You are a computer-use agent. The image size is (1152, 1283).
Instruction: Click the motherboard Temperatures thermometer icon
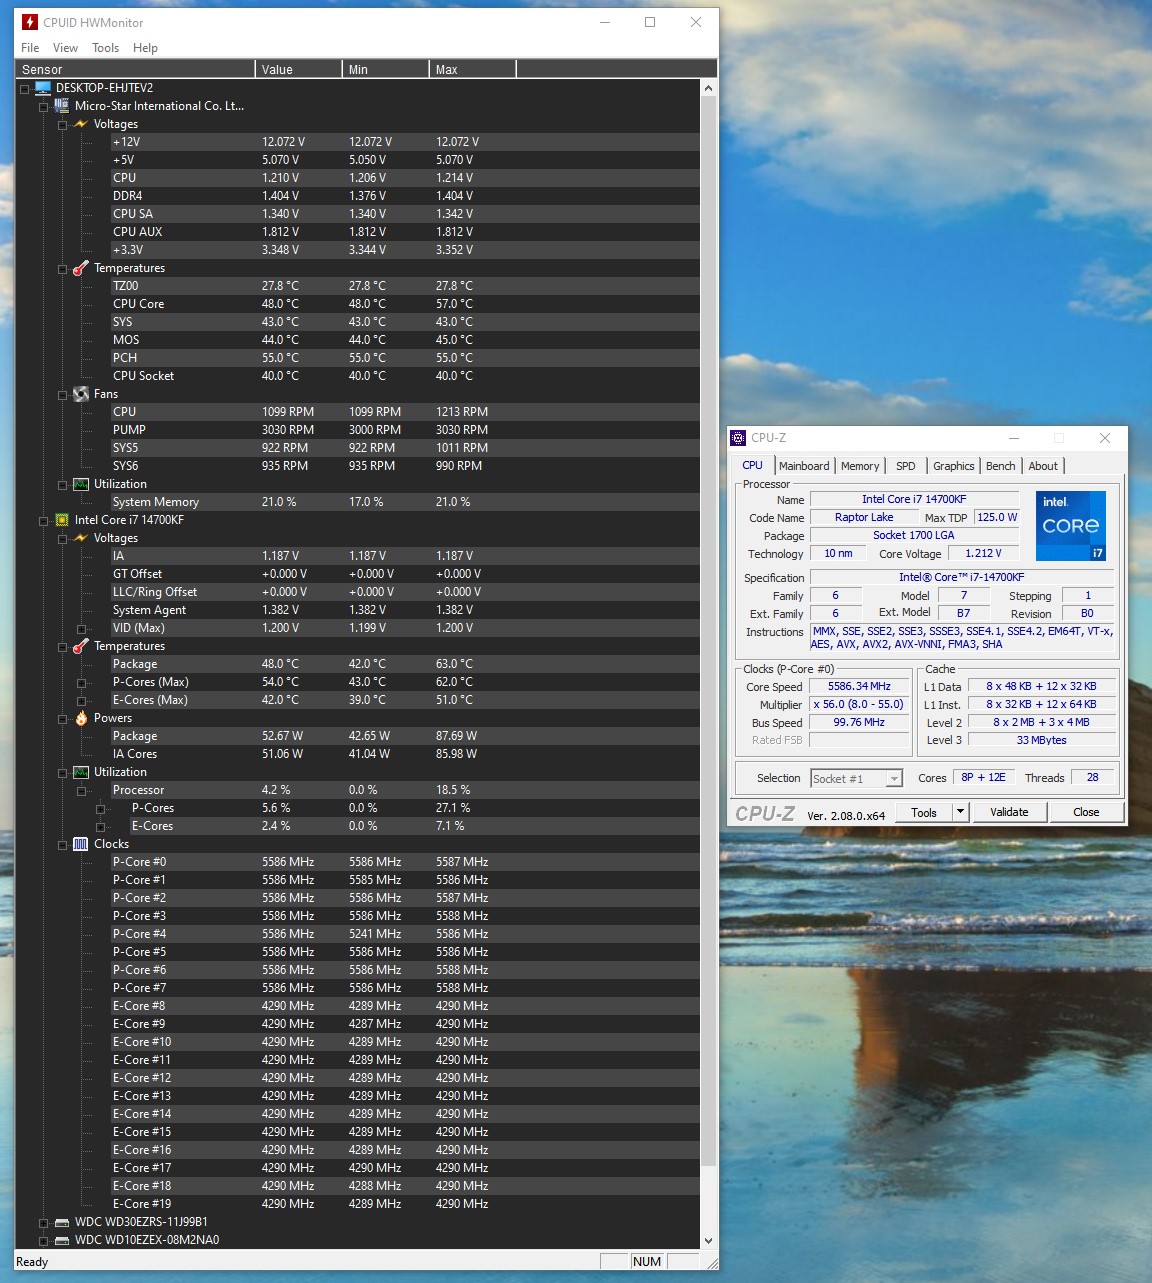point(81,268)
